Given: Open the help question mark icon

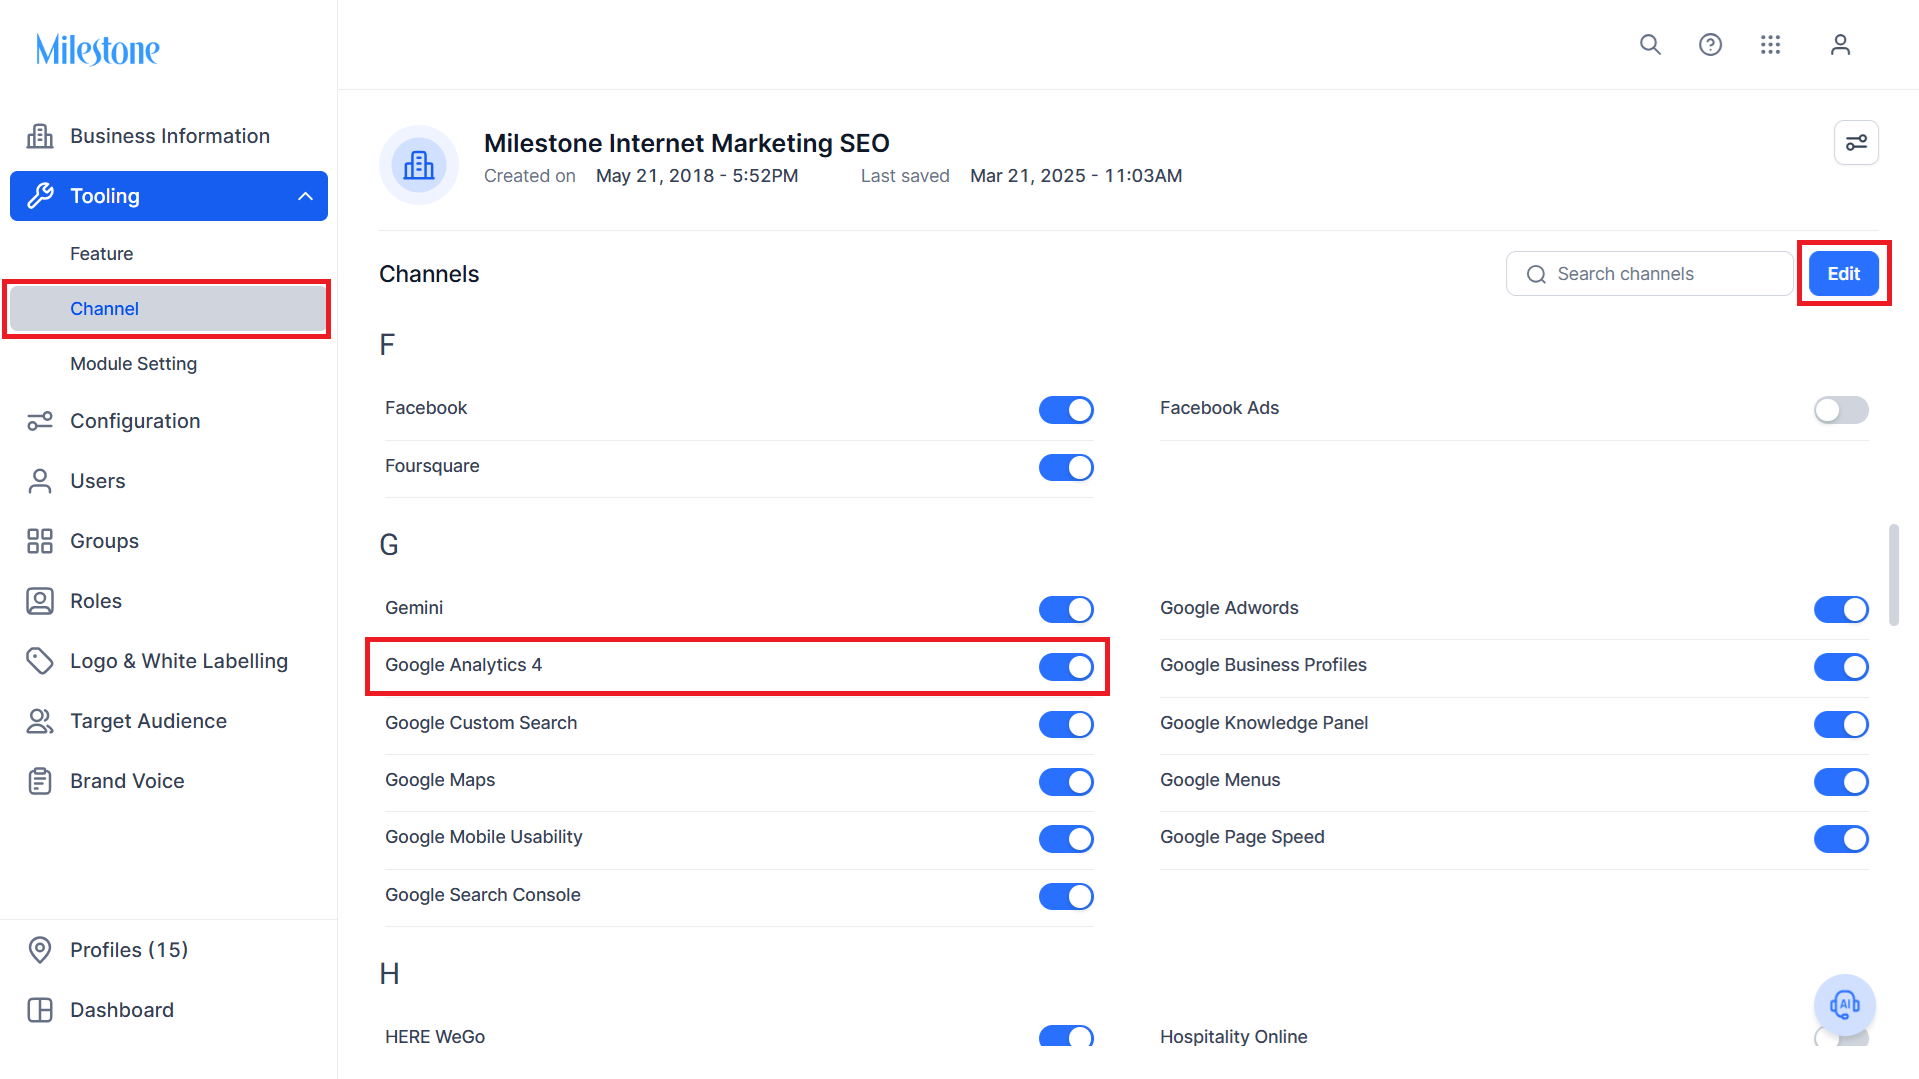Looking at the screenshot, I should 1710,45.
